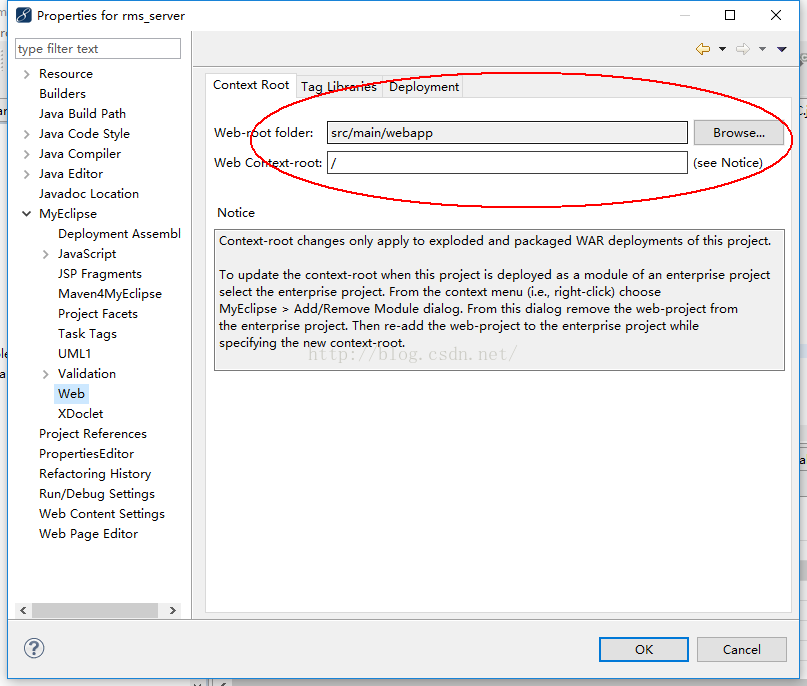Select Resource in the tree

(66, 74)
